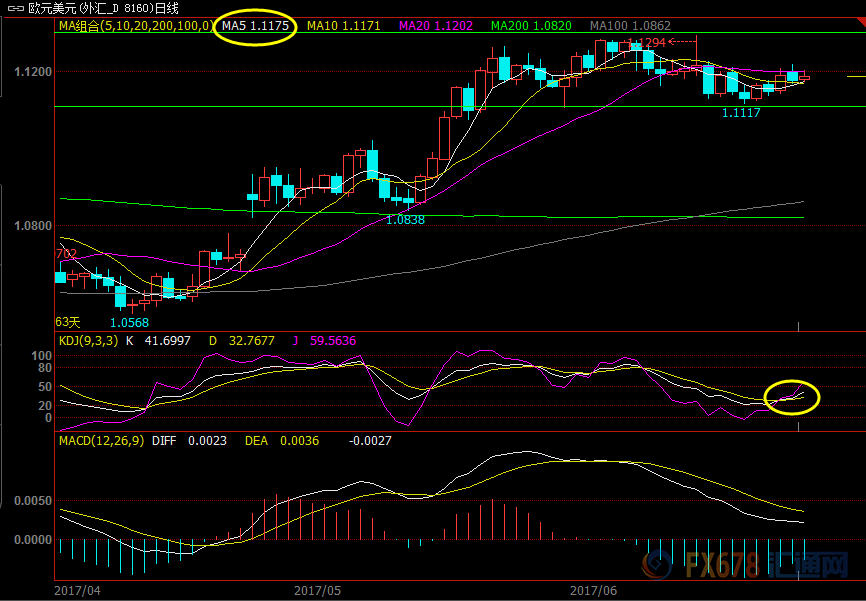Click the link icon beside the chart title
Screen dimensions: 866x601
[13, 8]
